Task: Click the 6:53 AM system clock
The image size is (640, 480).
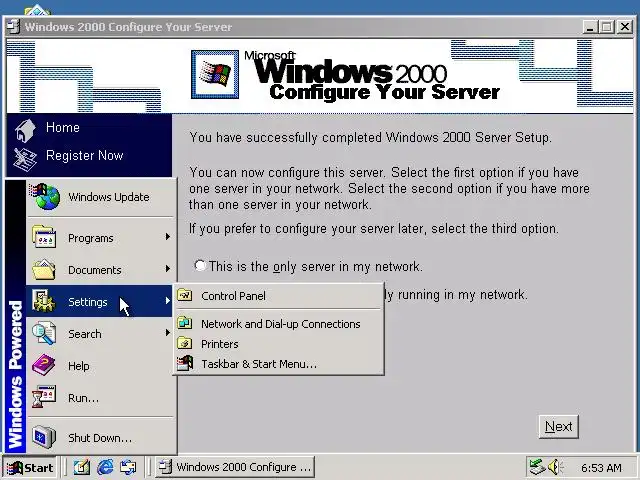Action: (601, 467)
